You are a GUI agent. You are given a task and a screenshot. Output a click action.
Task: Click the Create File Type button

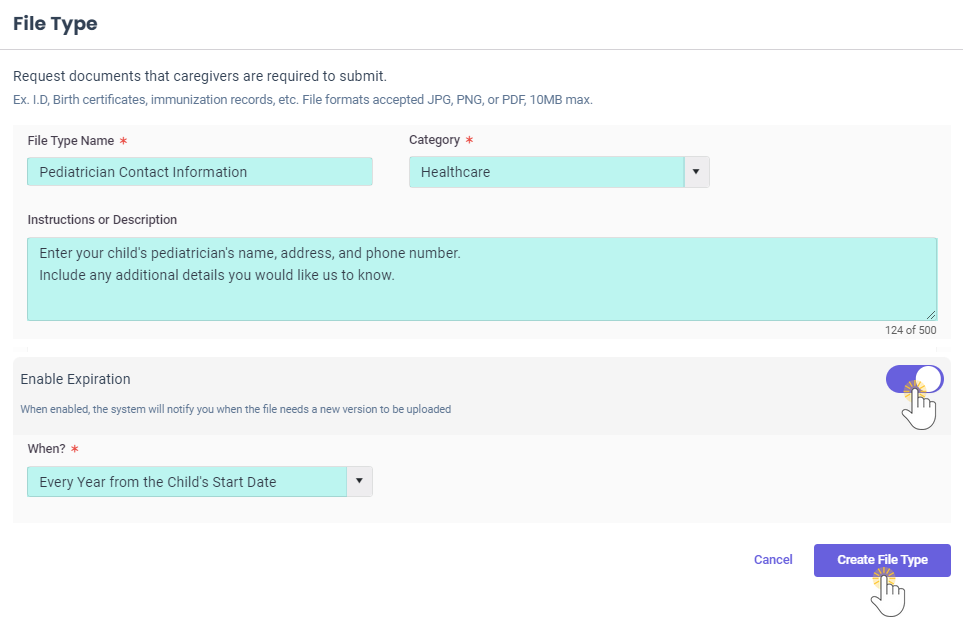click(x=881, y=560)
